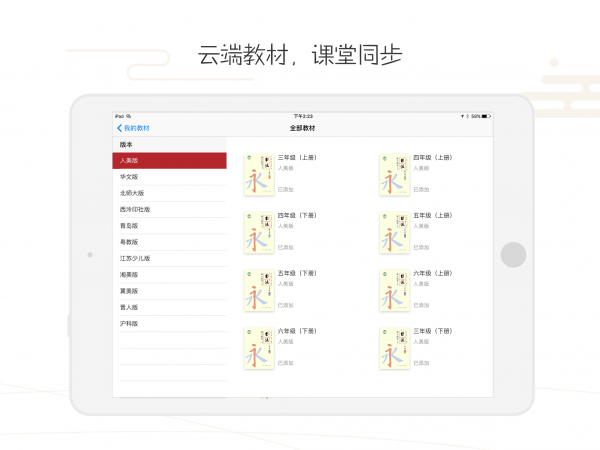600x450 pixels.
Task: Click the 六年级(下册) title text
Action: [297, 331]
